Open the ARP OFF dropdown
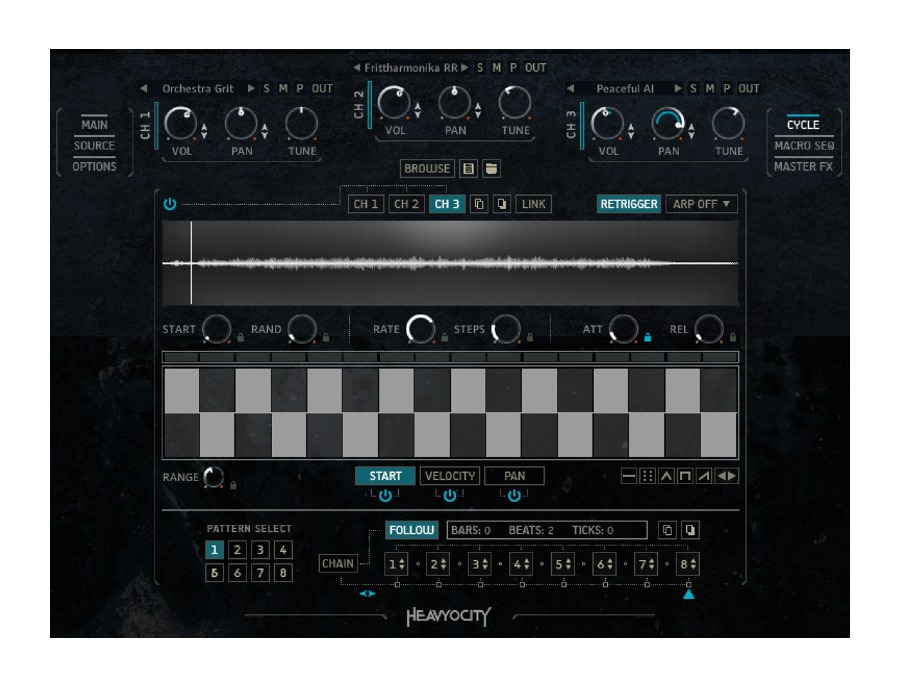This screenshot has width=900, height=687. click(701, 204)
